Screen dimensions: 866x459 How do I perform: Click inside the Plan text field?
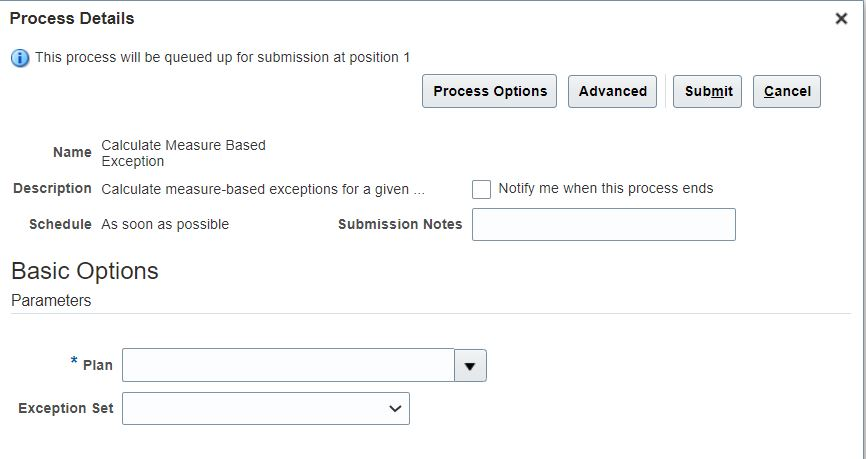coord(288,365)
